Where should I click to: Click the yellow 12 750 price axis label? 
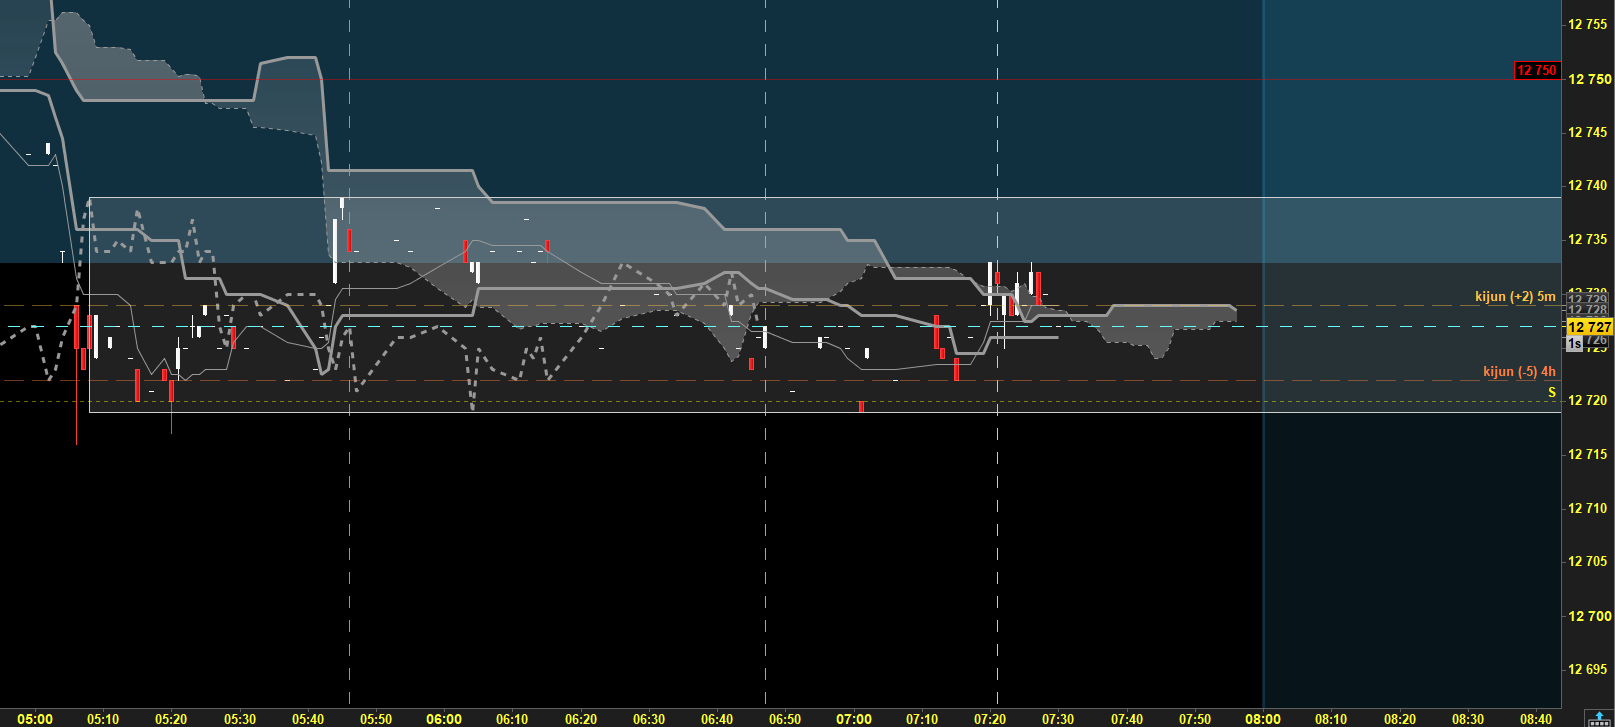[x=1589, y=79]
